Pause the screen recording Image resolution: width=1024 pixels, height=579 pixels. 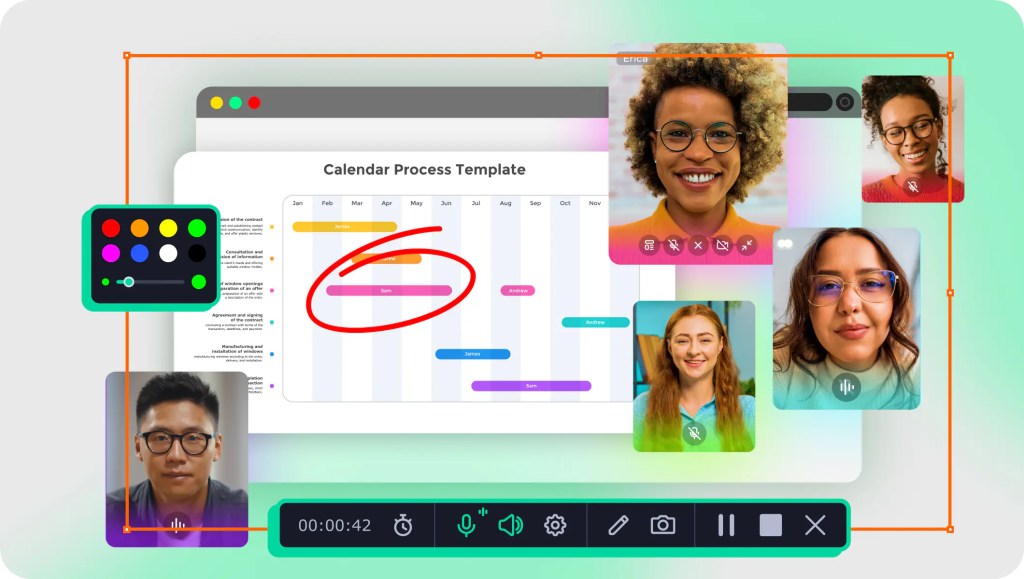coord(726,525)
